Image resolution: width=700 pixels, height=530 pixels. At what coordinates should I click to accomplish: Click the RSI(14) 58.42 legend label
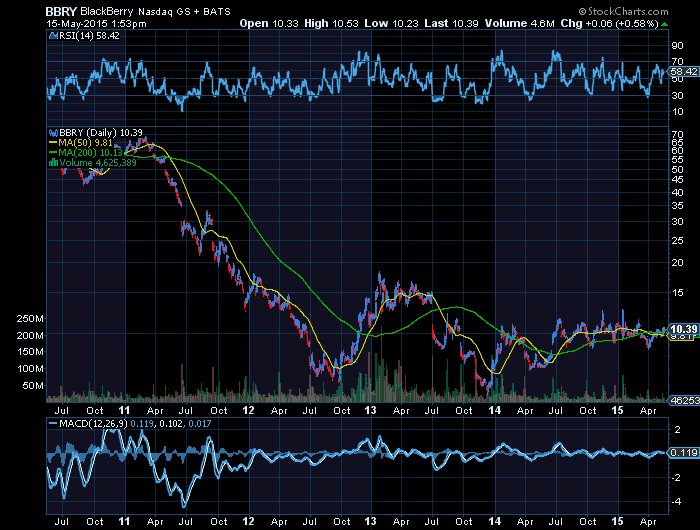[x=89, y=36]
